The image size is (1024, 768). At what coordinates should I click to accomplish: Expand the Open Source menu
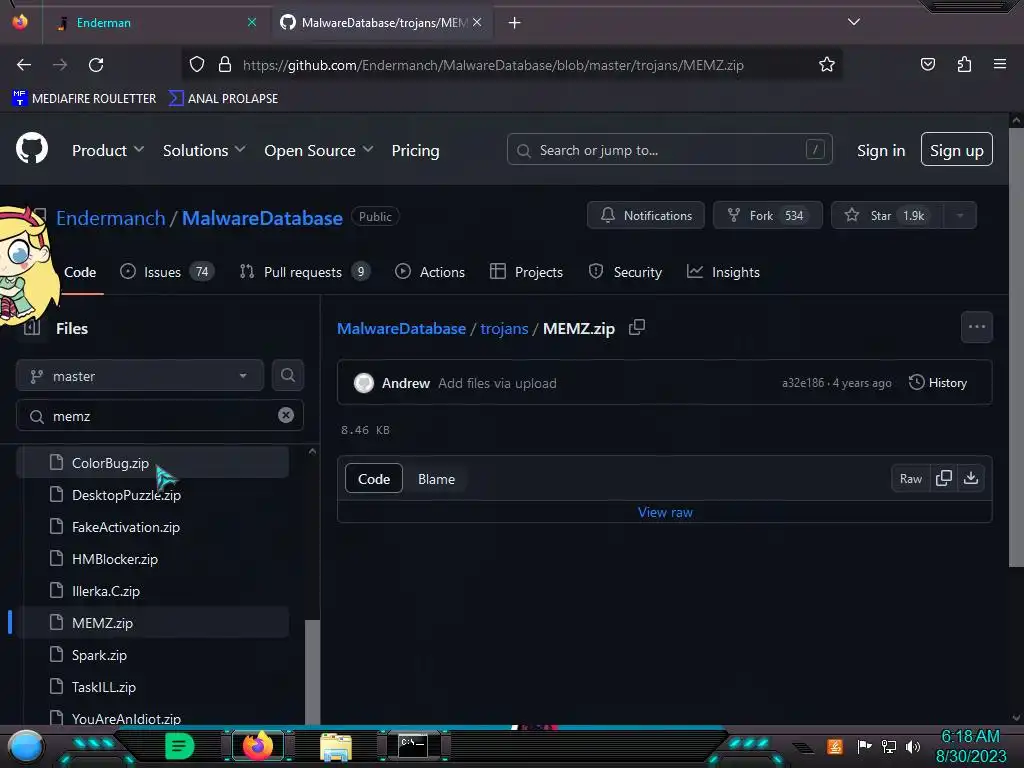319,150
